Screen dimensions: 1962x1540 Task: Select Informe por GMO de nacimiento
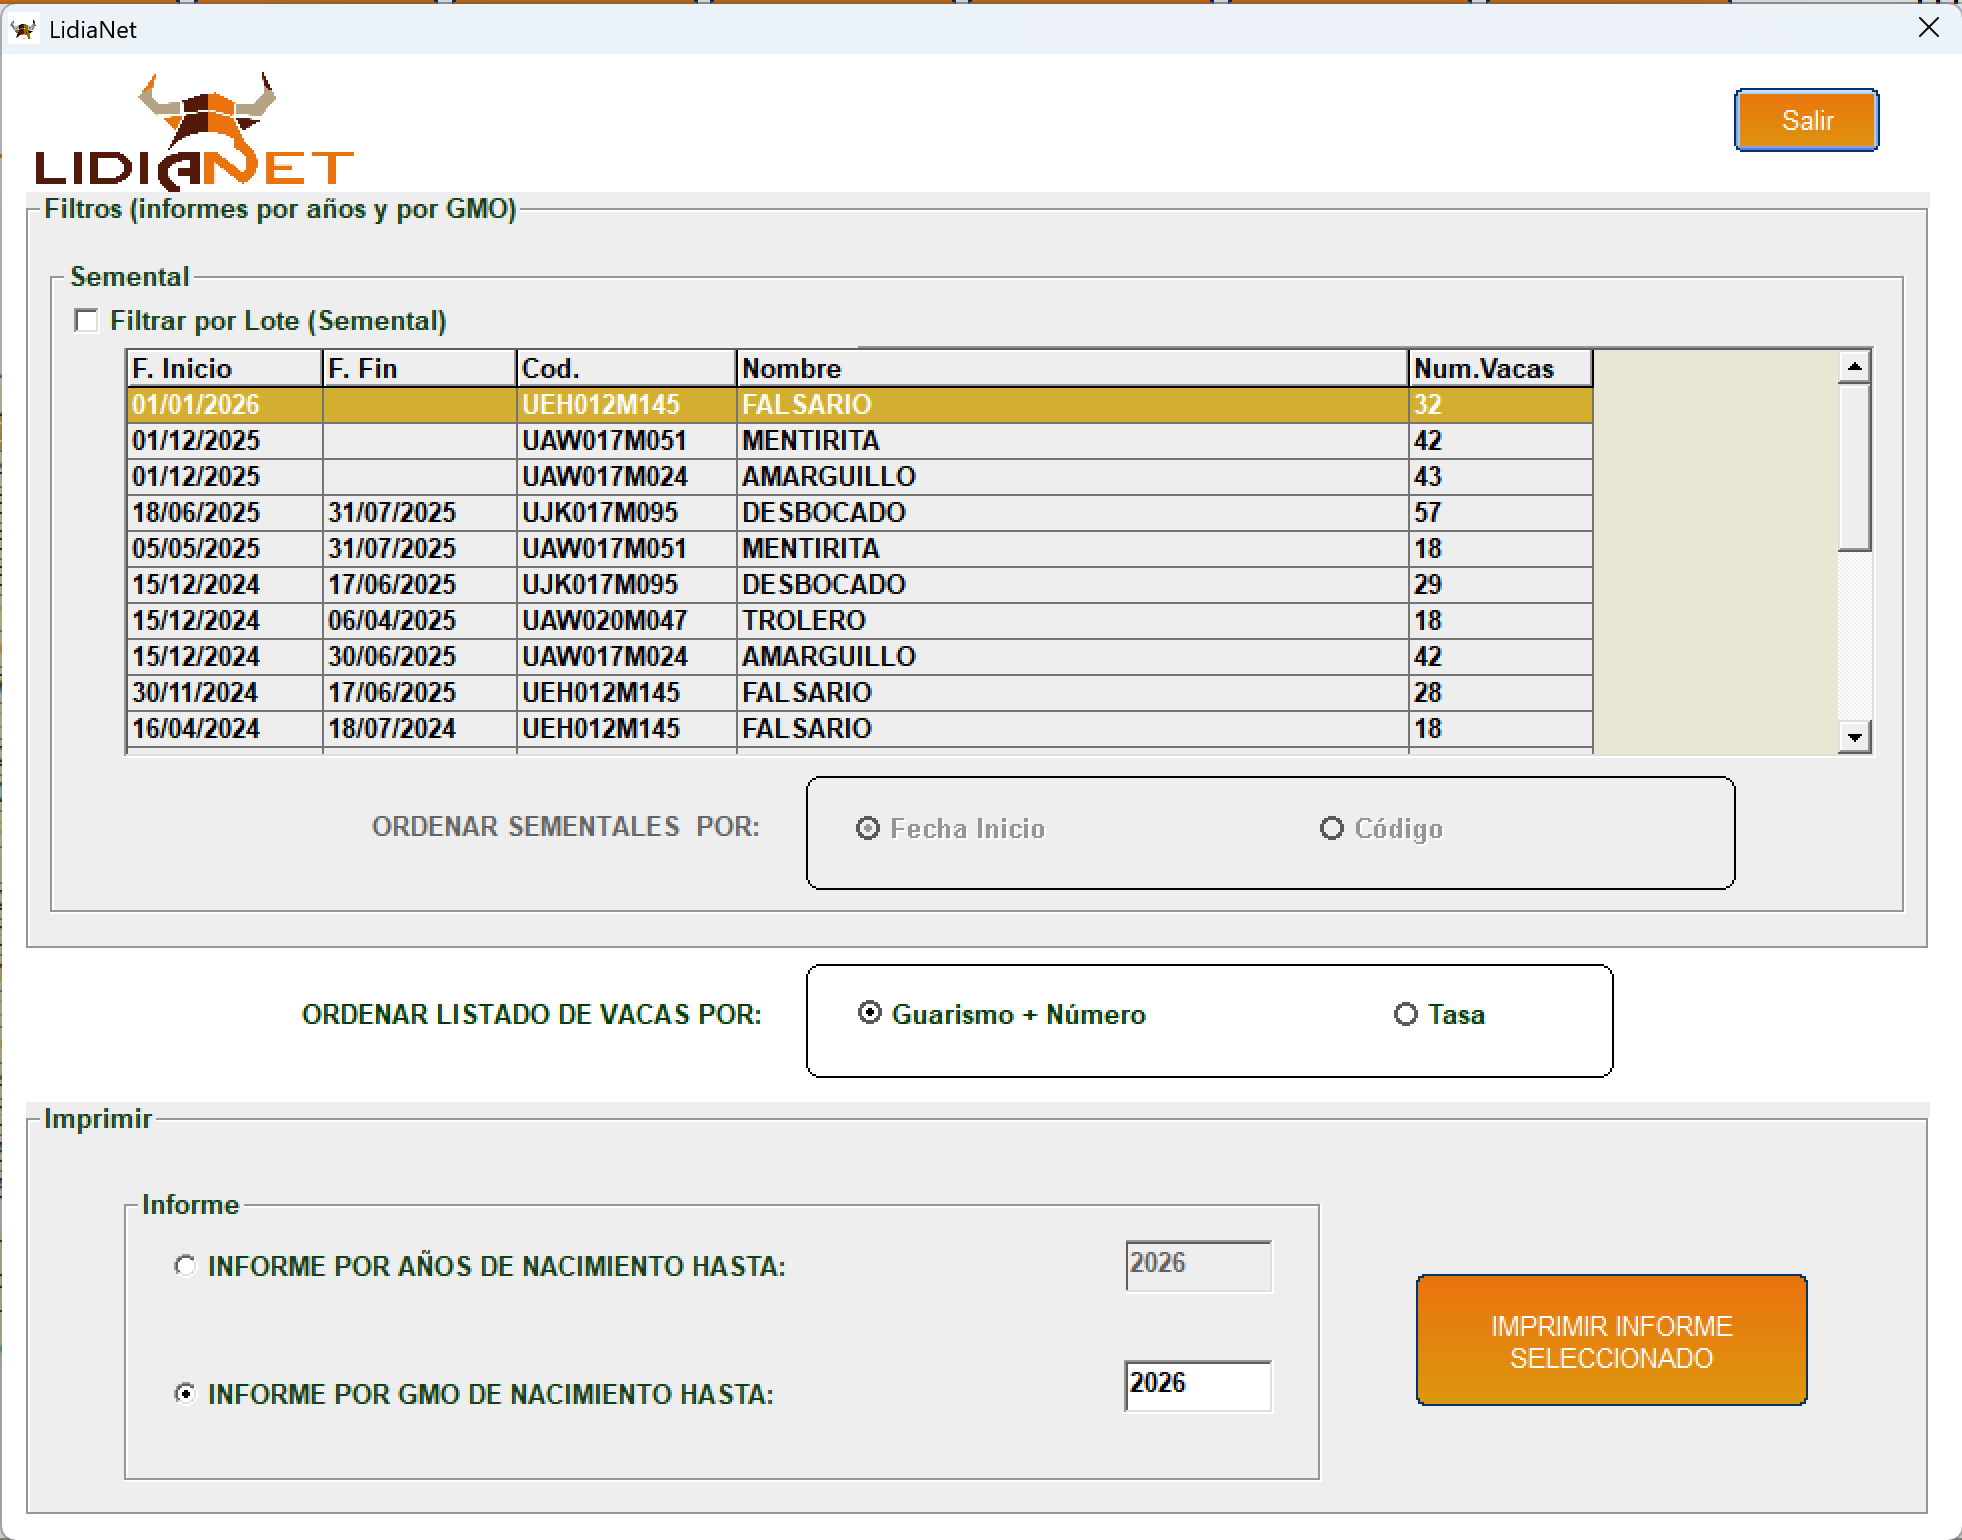(x=185, y=1393)
